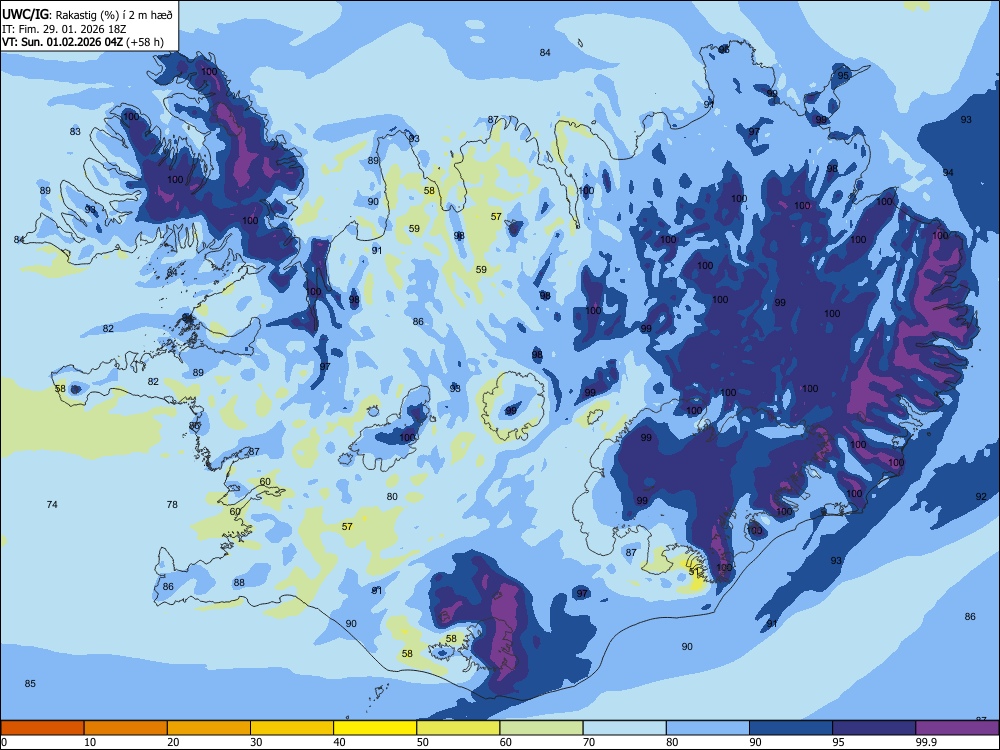This screenshot has height=750, width=1000.
Task: Click the legend tick label '0'
Action: 4,742
